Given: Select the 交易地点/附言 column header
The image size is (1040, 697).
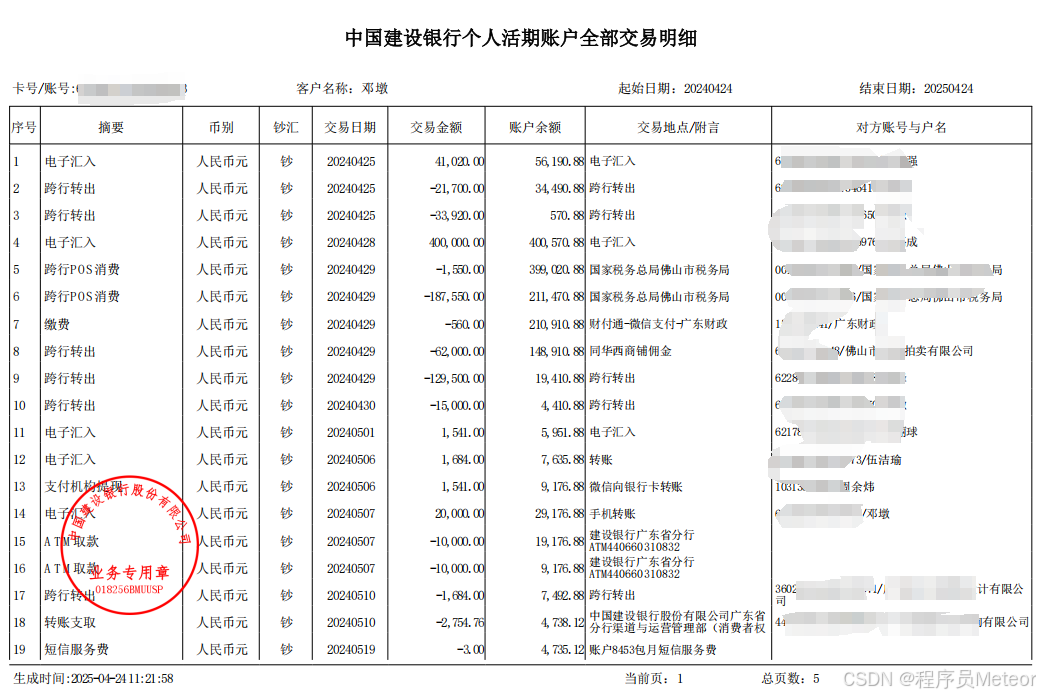Looking at the screenshot, I should point(678,127).
